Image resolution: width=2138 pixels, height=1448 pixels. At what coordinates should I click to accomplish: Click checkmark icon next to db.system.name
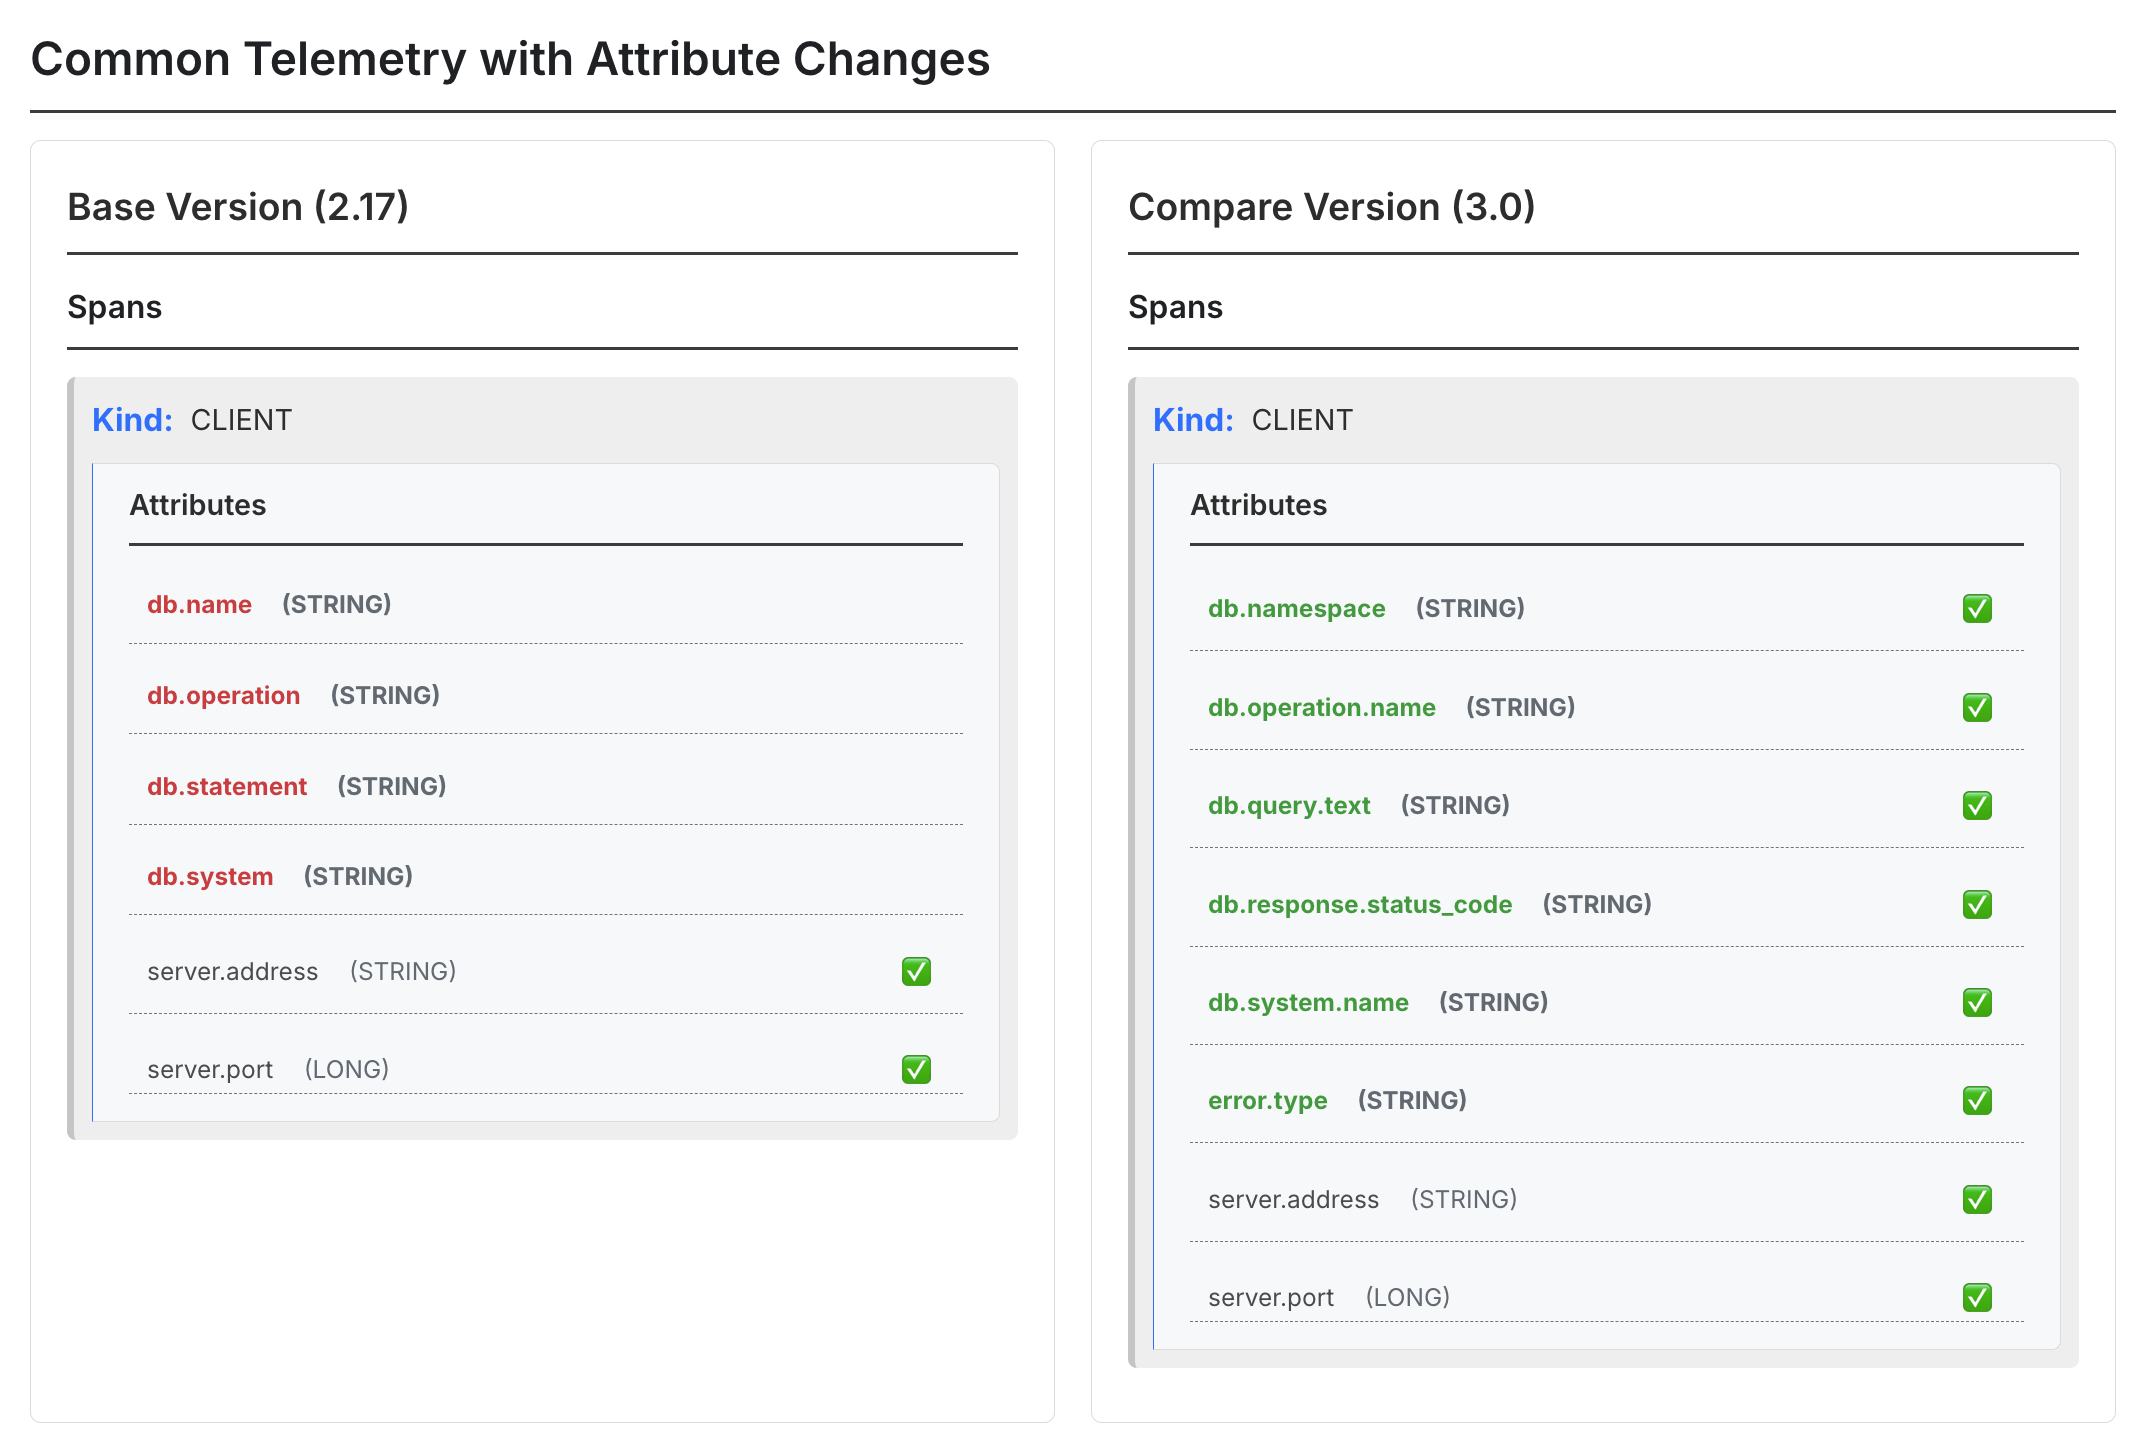coord(1976,1002)
